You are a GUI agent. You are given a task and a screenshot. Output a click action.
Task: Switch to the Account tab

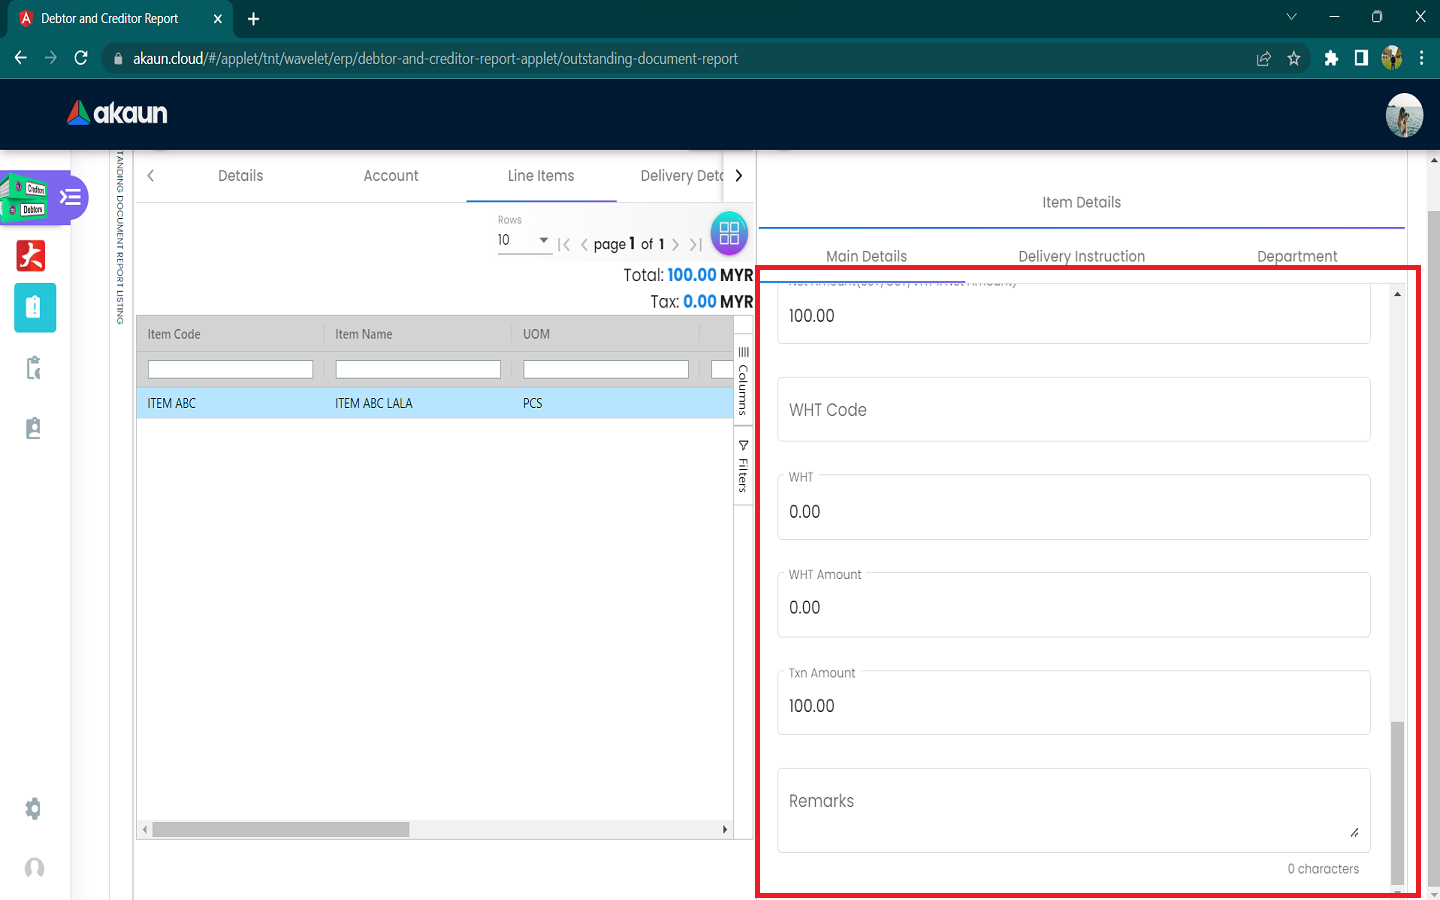(x=391, y=176)
